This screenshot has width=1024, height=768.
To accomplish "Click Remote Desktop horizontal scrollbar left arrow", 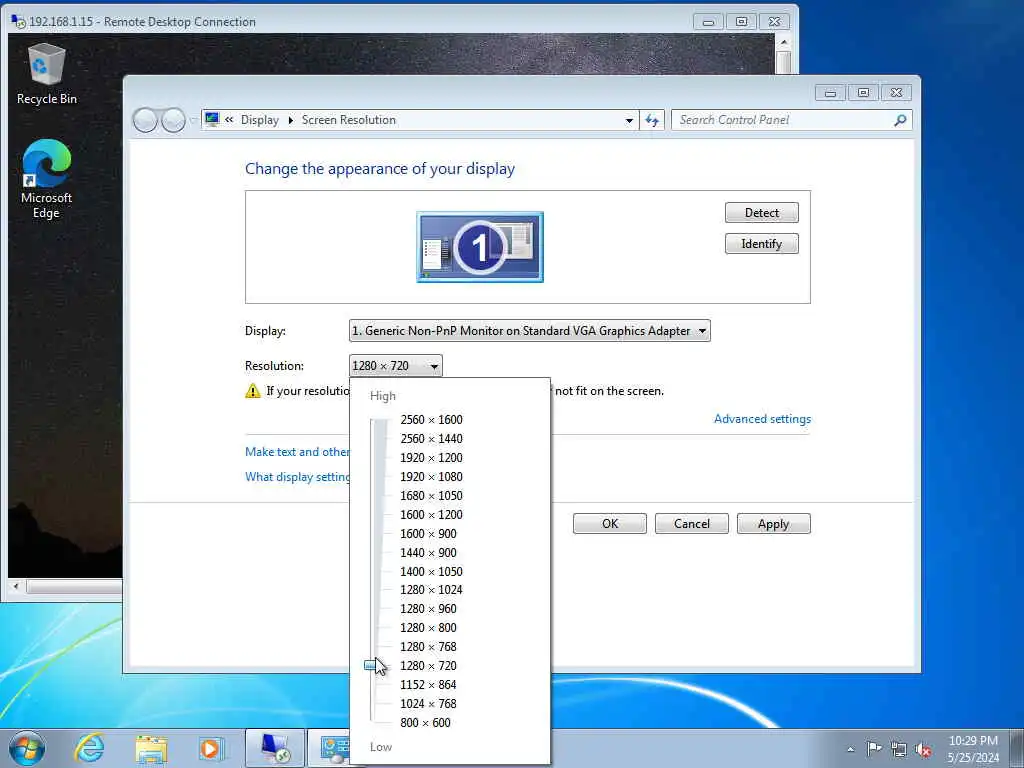I will click(x=16, y=586).
